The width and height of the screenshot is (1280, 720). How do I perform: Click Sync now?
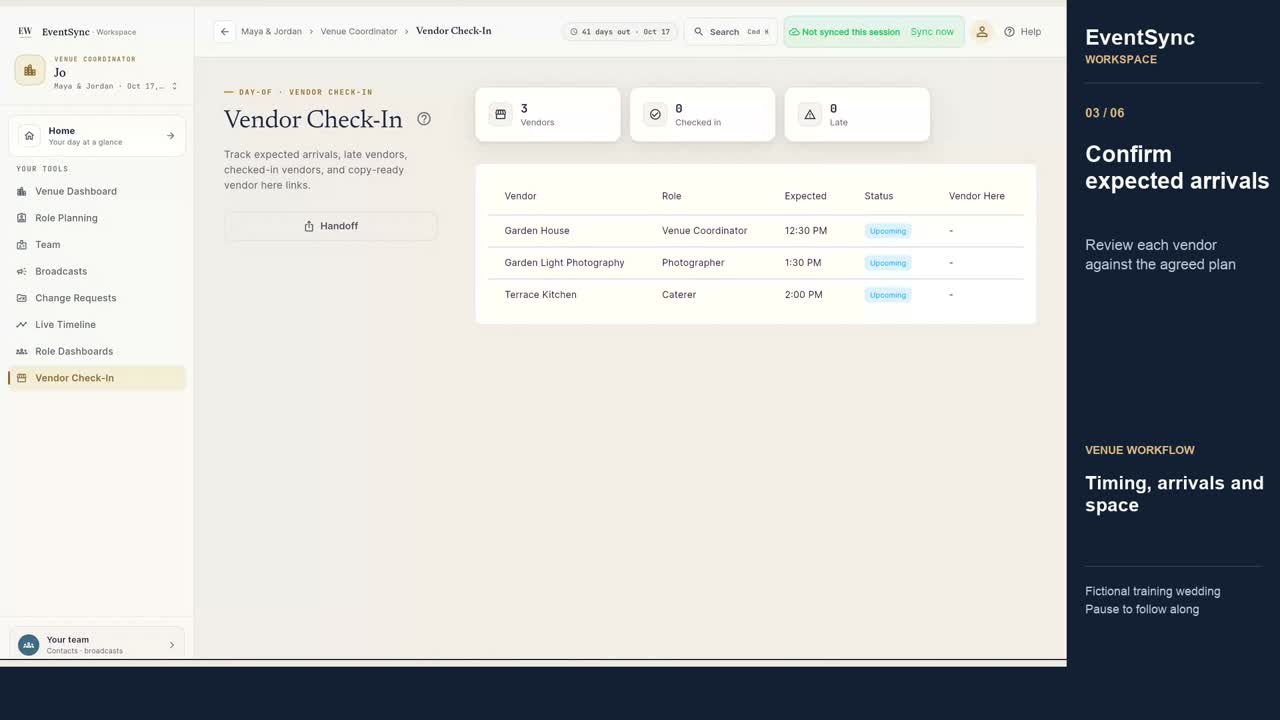point(932,32)
